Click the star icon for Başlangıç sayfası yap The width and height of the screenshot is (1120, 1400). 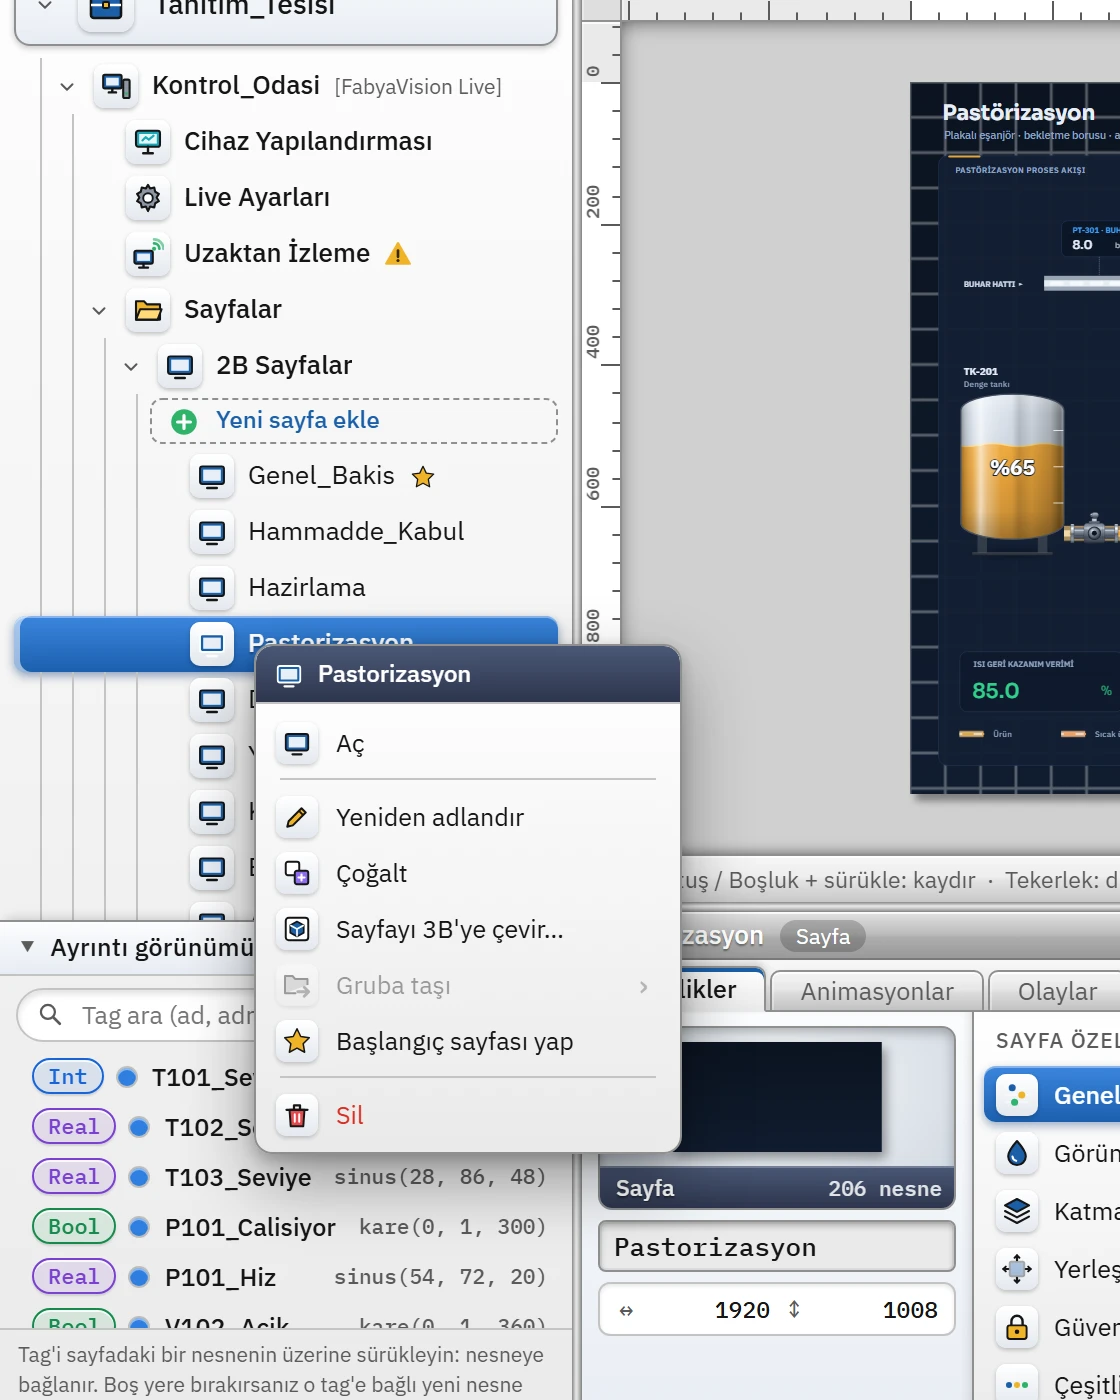297,1041
